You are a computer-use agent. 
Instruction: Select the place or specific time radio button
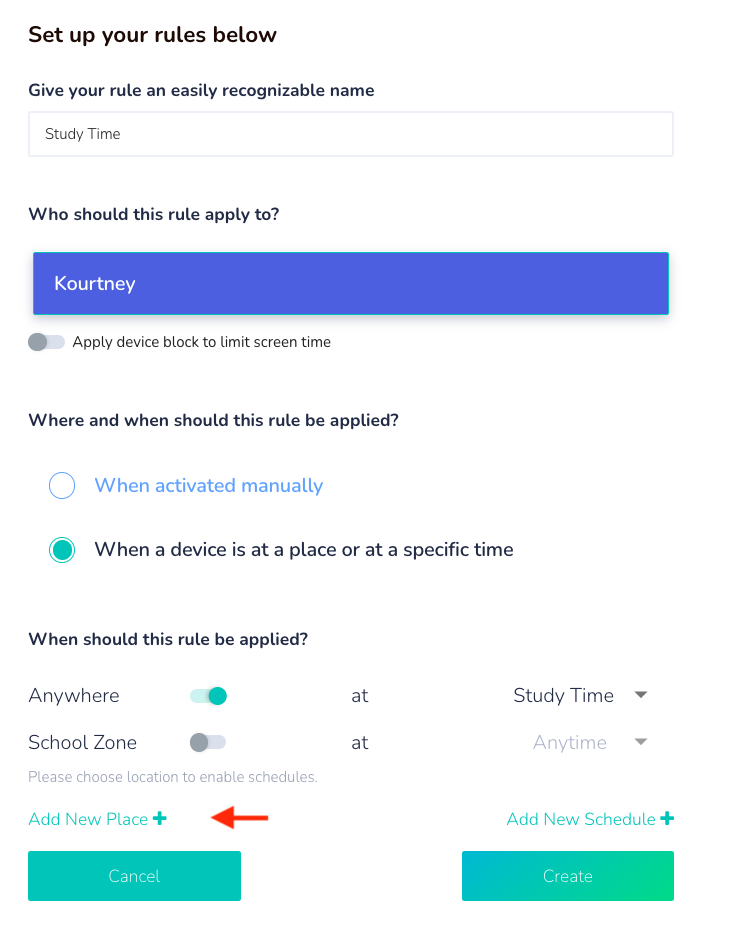[x=62, y=550]
